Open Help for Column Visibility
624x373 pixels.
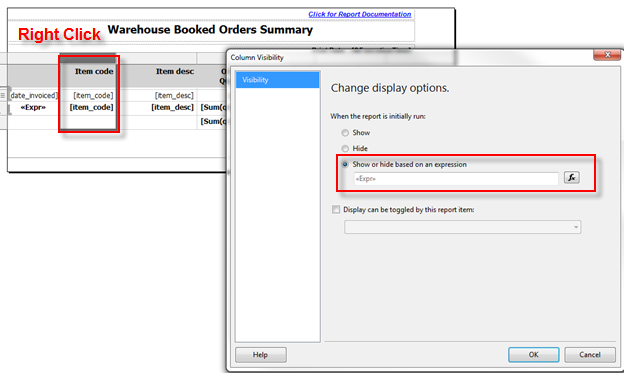point(261,355)
